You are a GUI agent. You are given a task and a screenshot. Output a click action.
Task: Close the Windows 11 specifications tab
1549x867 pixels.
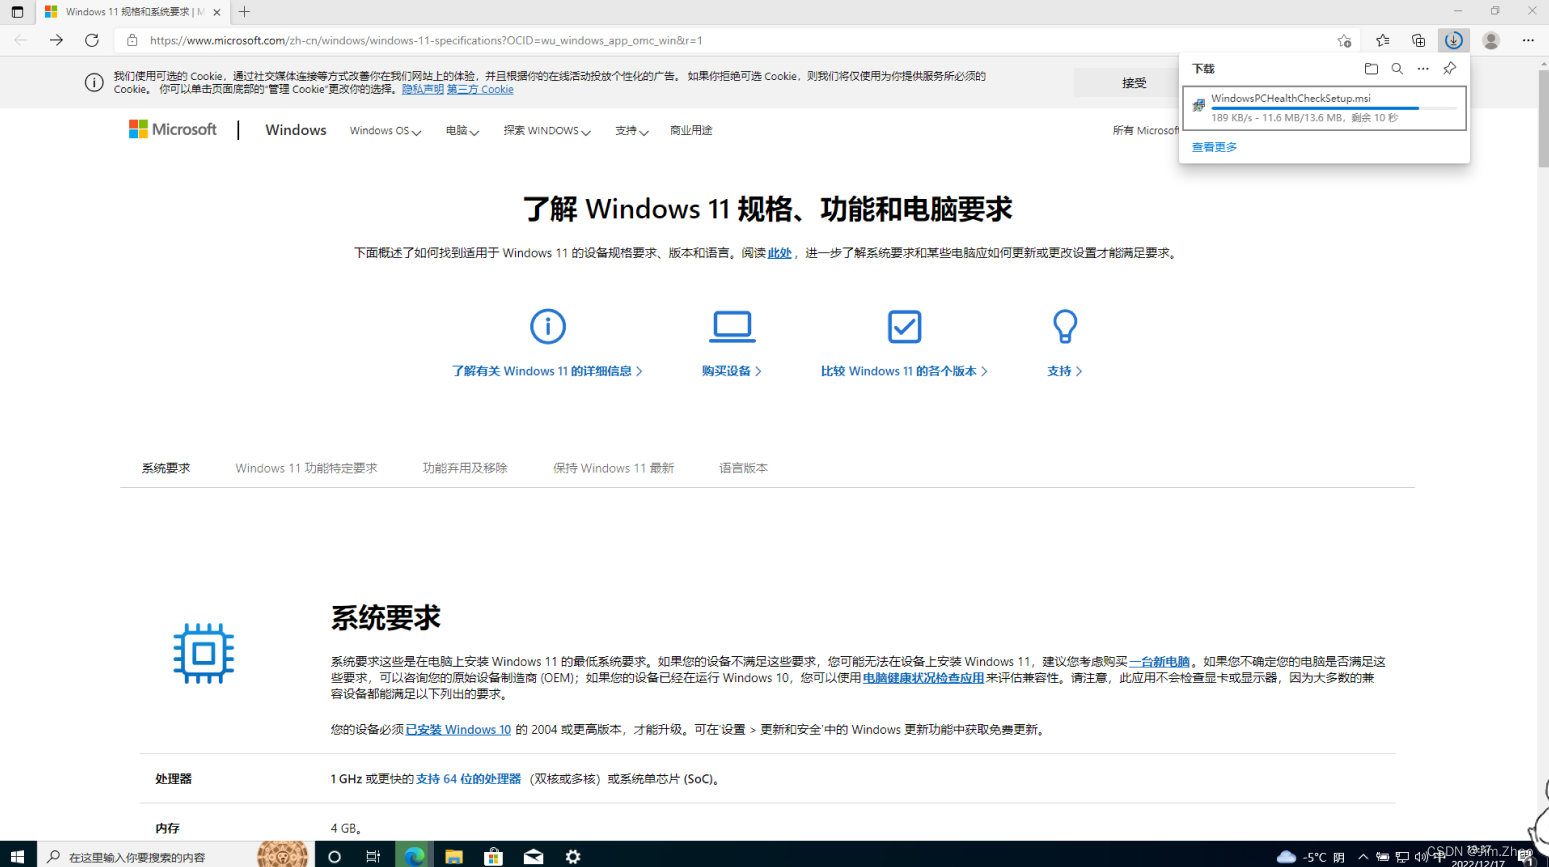click(217, 12)
